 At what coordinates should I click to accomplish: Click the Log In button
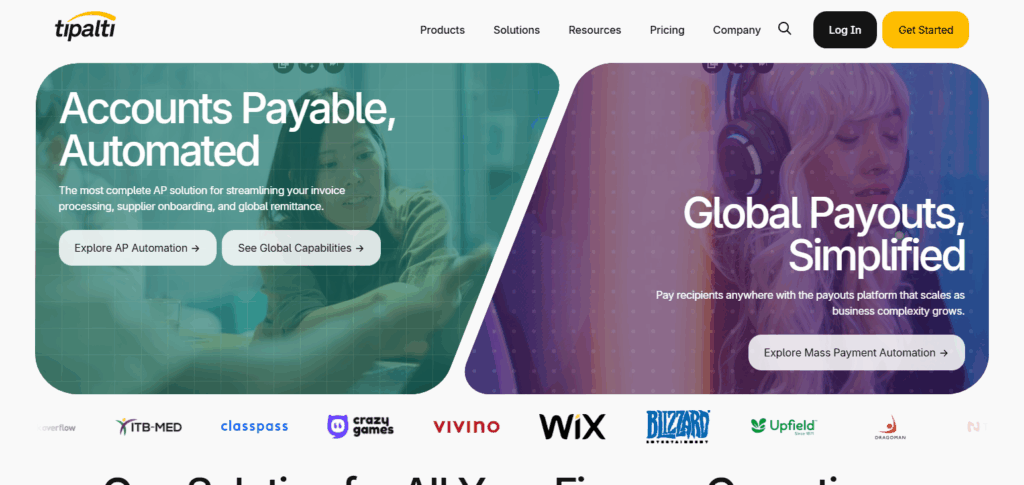844,30
